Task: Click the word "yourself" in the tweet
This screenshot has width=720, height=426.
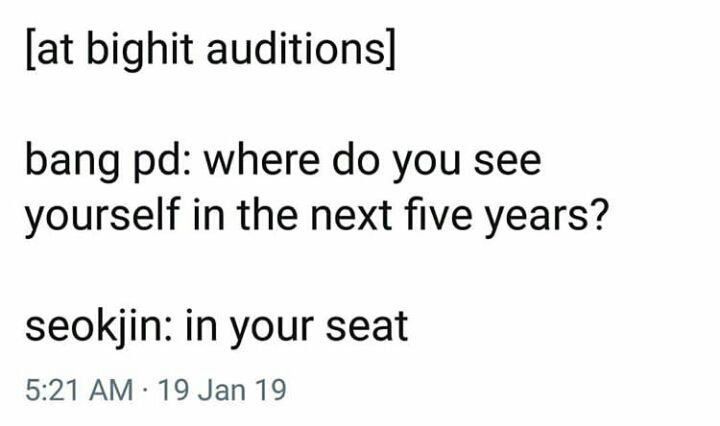Action: [x=101, y=216]
